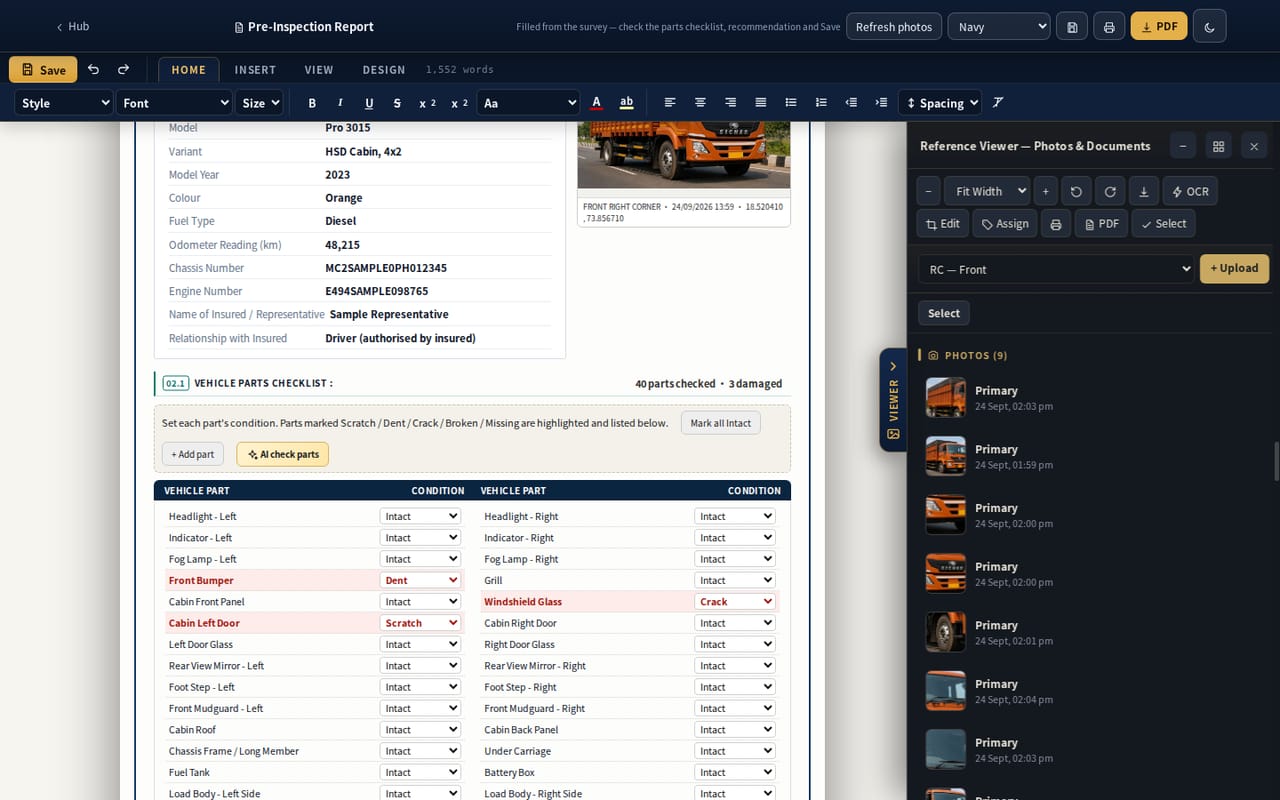1280x800 pixels.
Task: Switch to the DESIGN tab
Action: click(384, 70)
